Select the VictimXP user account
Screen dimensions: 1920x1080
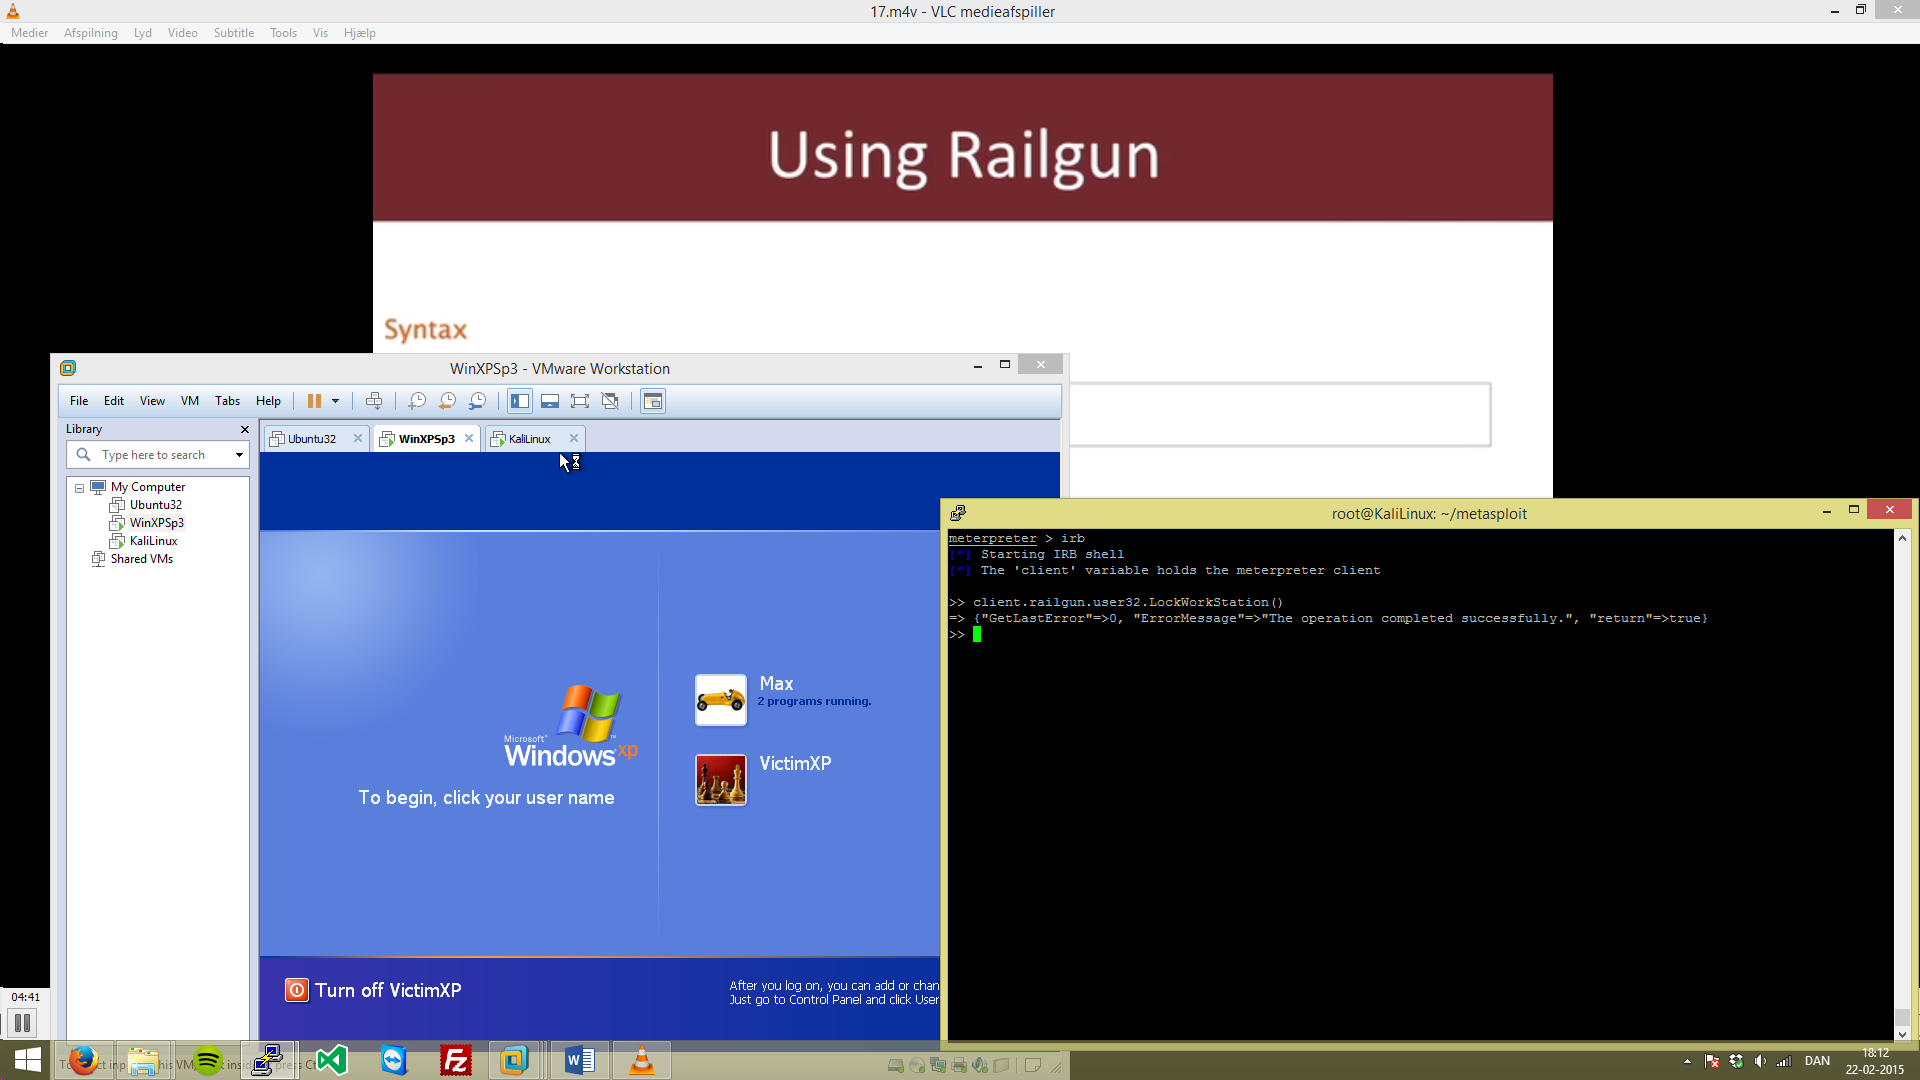pos(720,780)
